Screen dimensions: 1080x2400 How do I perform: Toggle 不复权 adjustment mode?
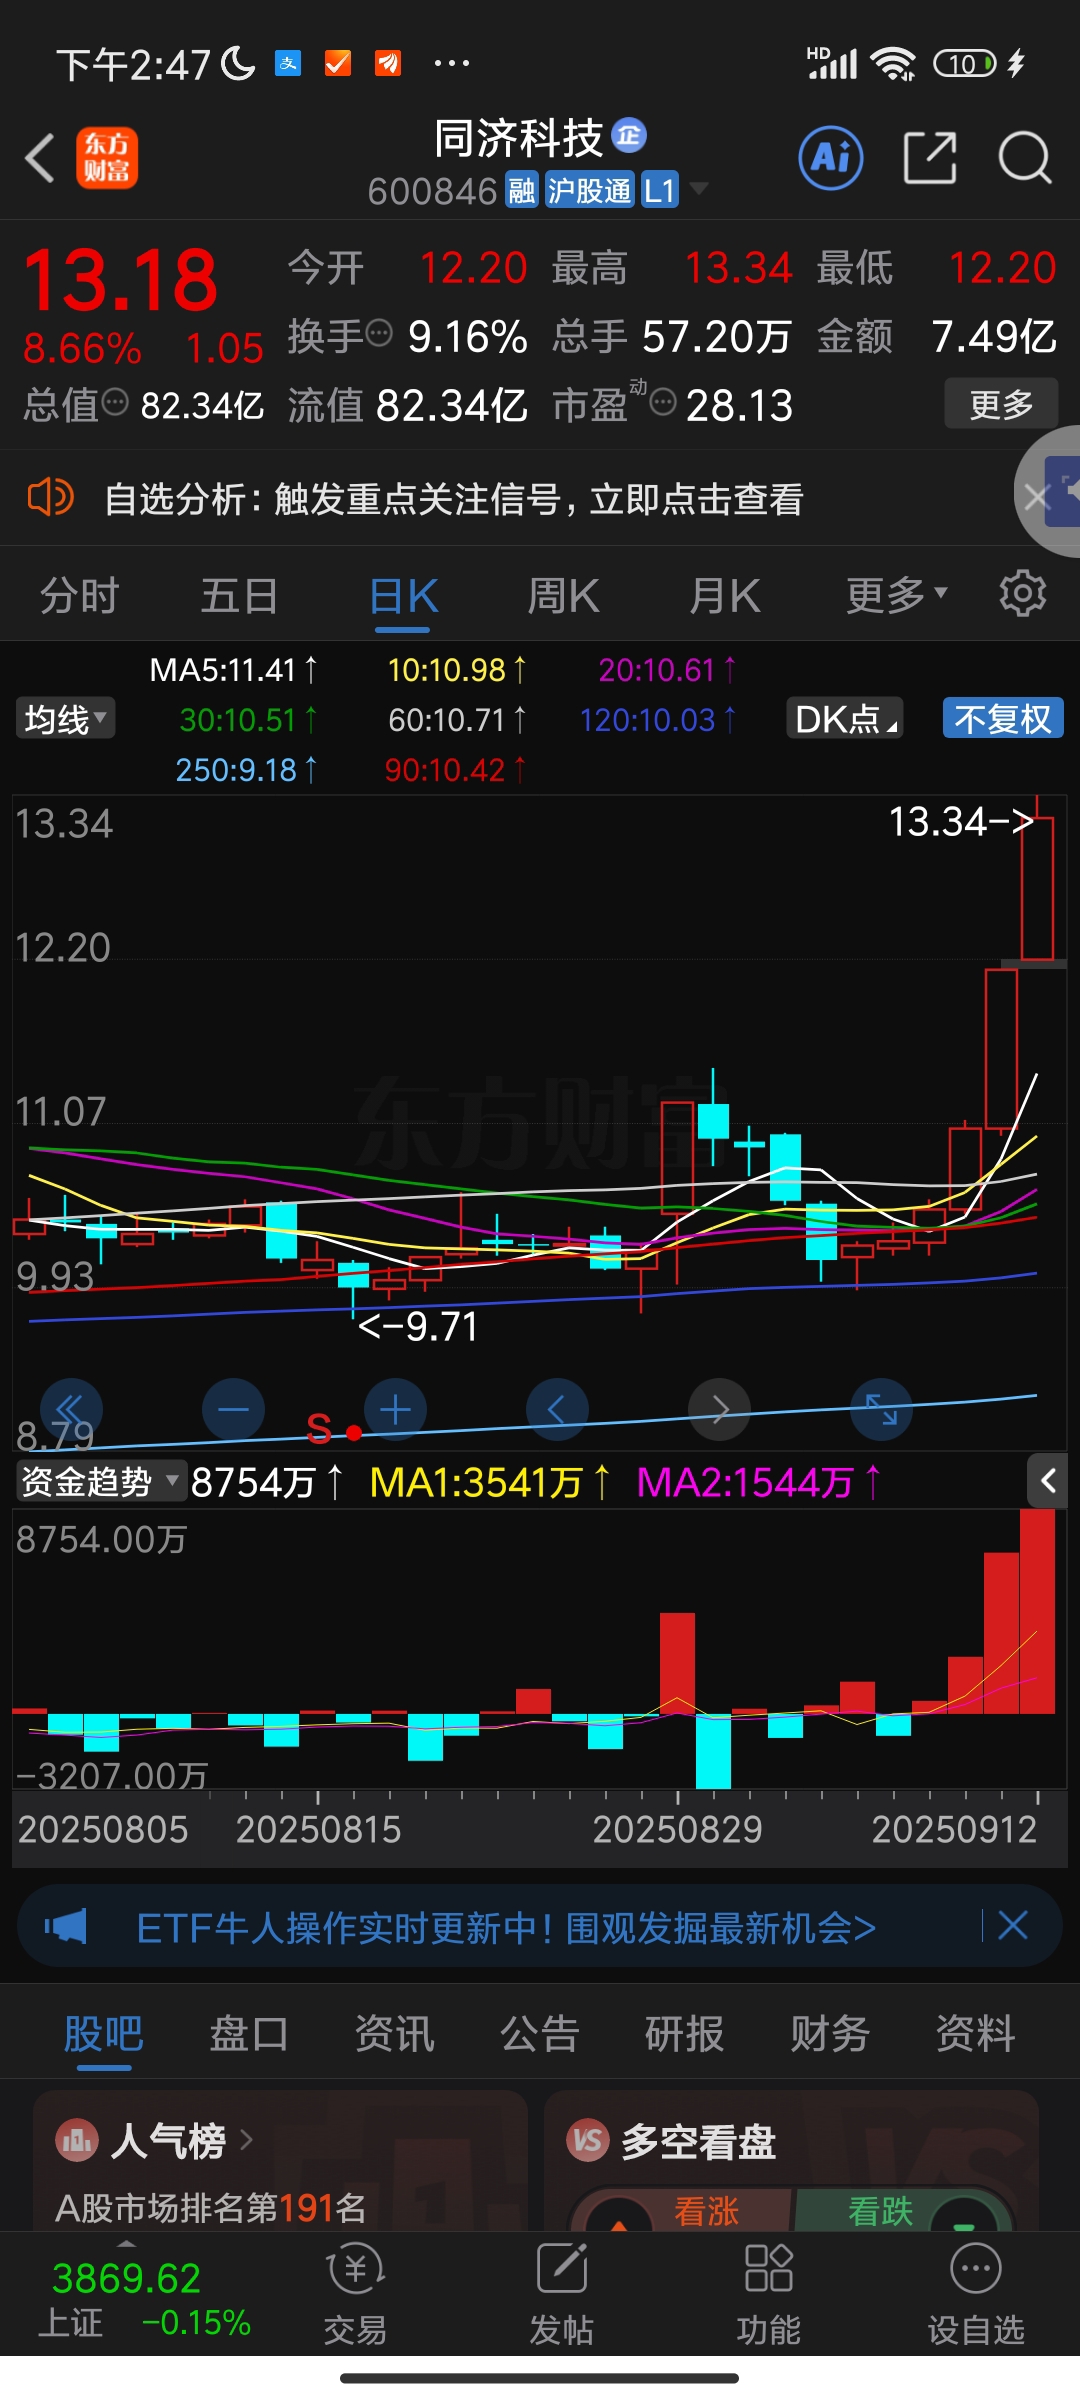1003,719
